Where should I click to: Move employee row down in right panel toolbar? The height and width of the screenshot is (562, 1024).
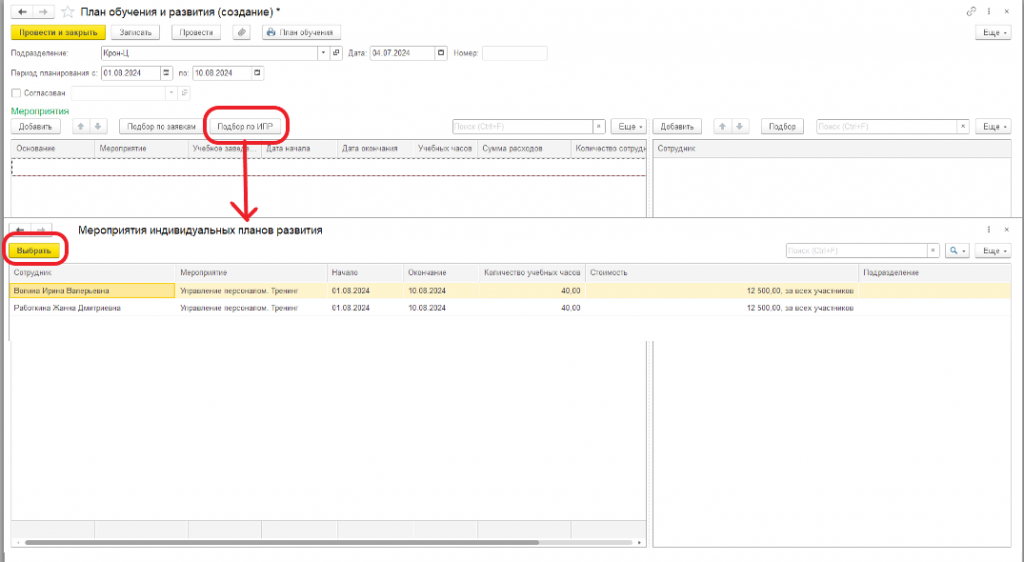point(739,127)
